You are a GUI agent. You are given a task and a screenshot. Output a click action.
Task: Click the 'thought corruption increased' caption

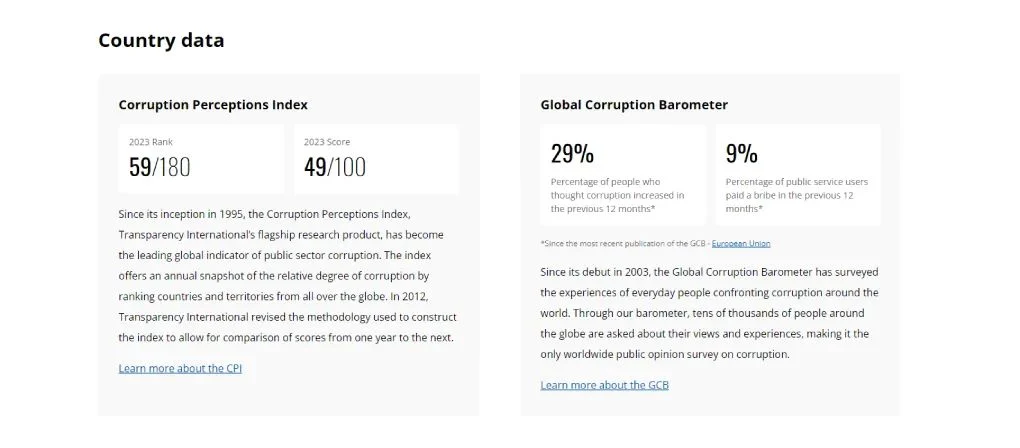[x=617, y=195]
